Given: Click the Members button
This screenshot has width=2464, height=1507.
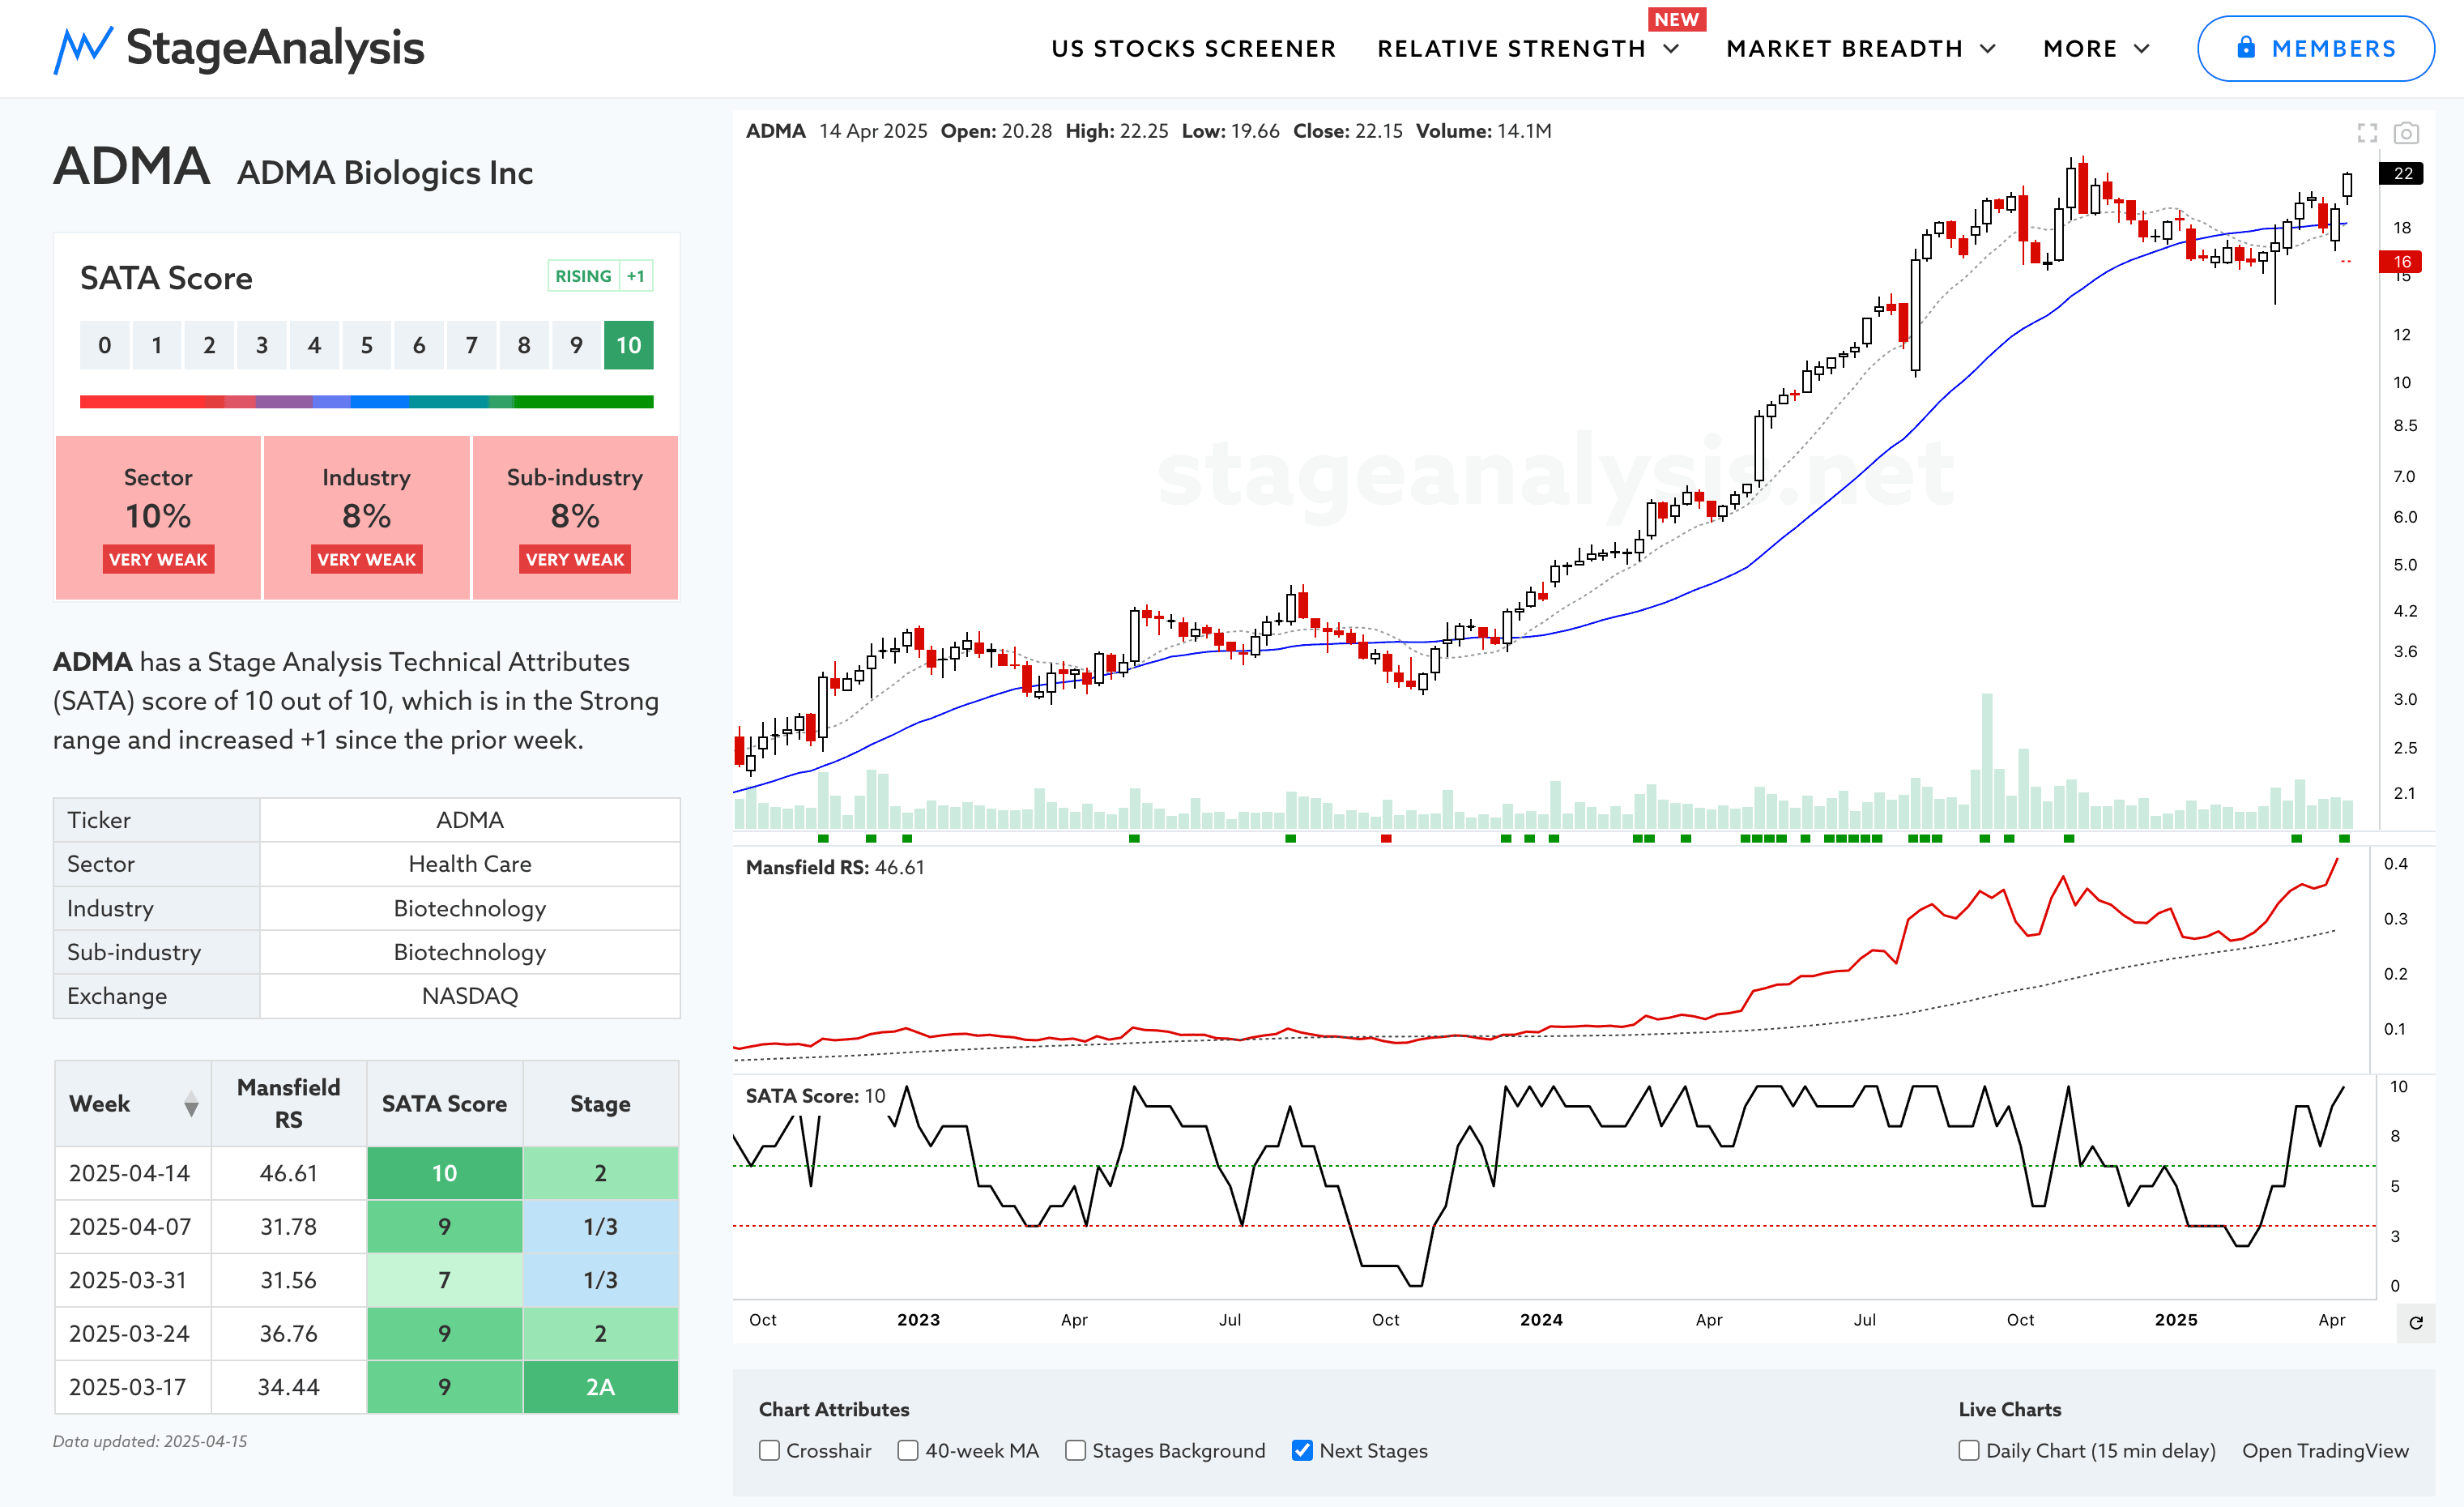Looking at the screenshot, I should pyautogui.click(x=2315, y=48).
